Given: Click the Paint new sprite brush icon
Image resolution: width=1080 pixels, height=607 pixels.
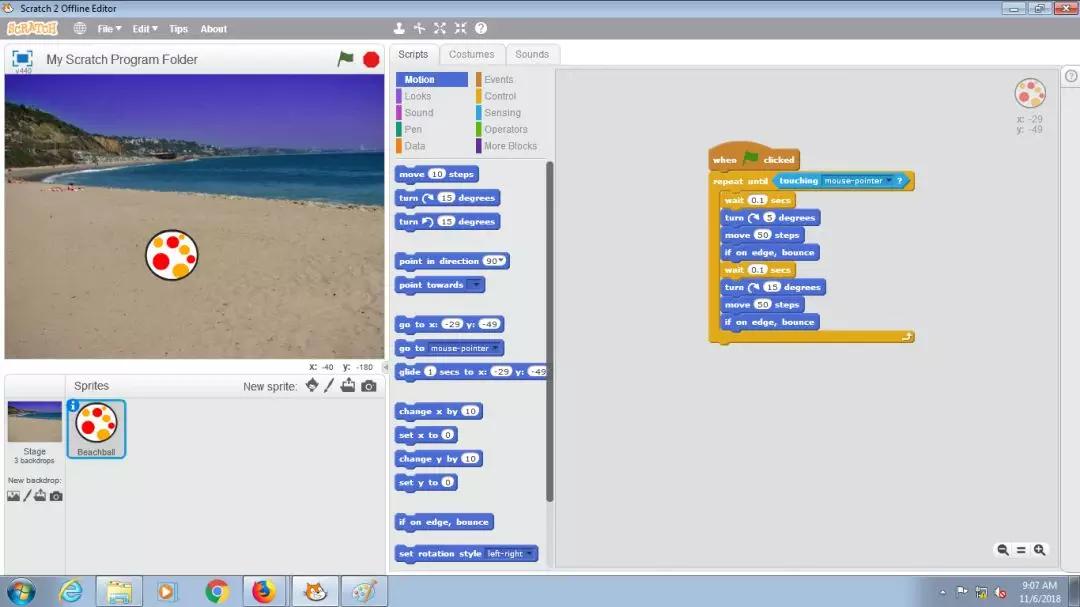Looking at the screenshot, I should click(x=329, y=386).
